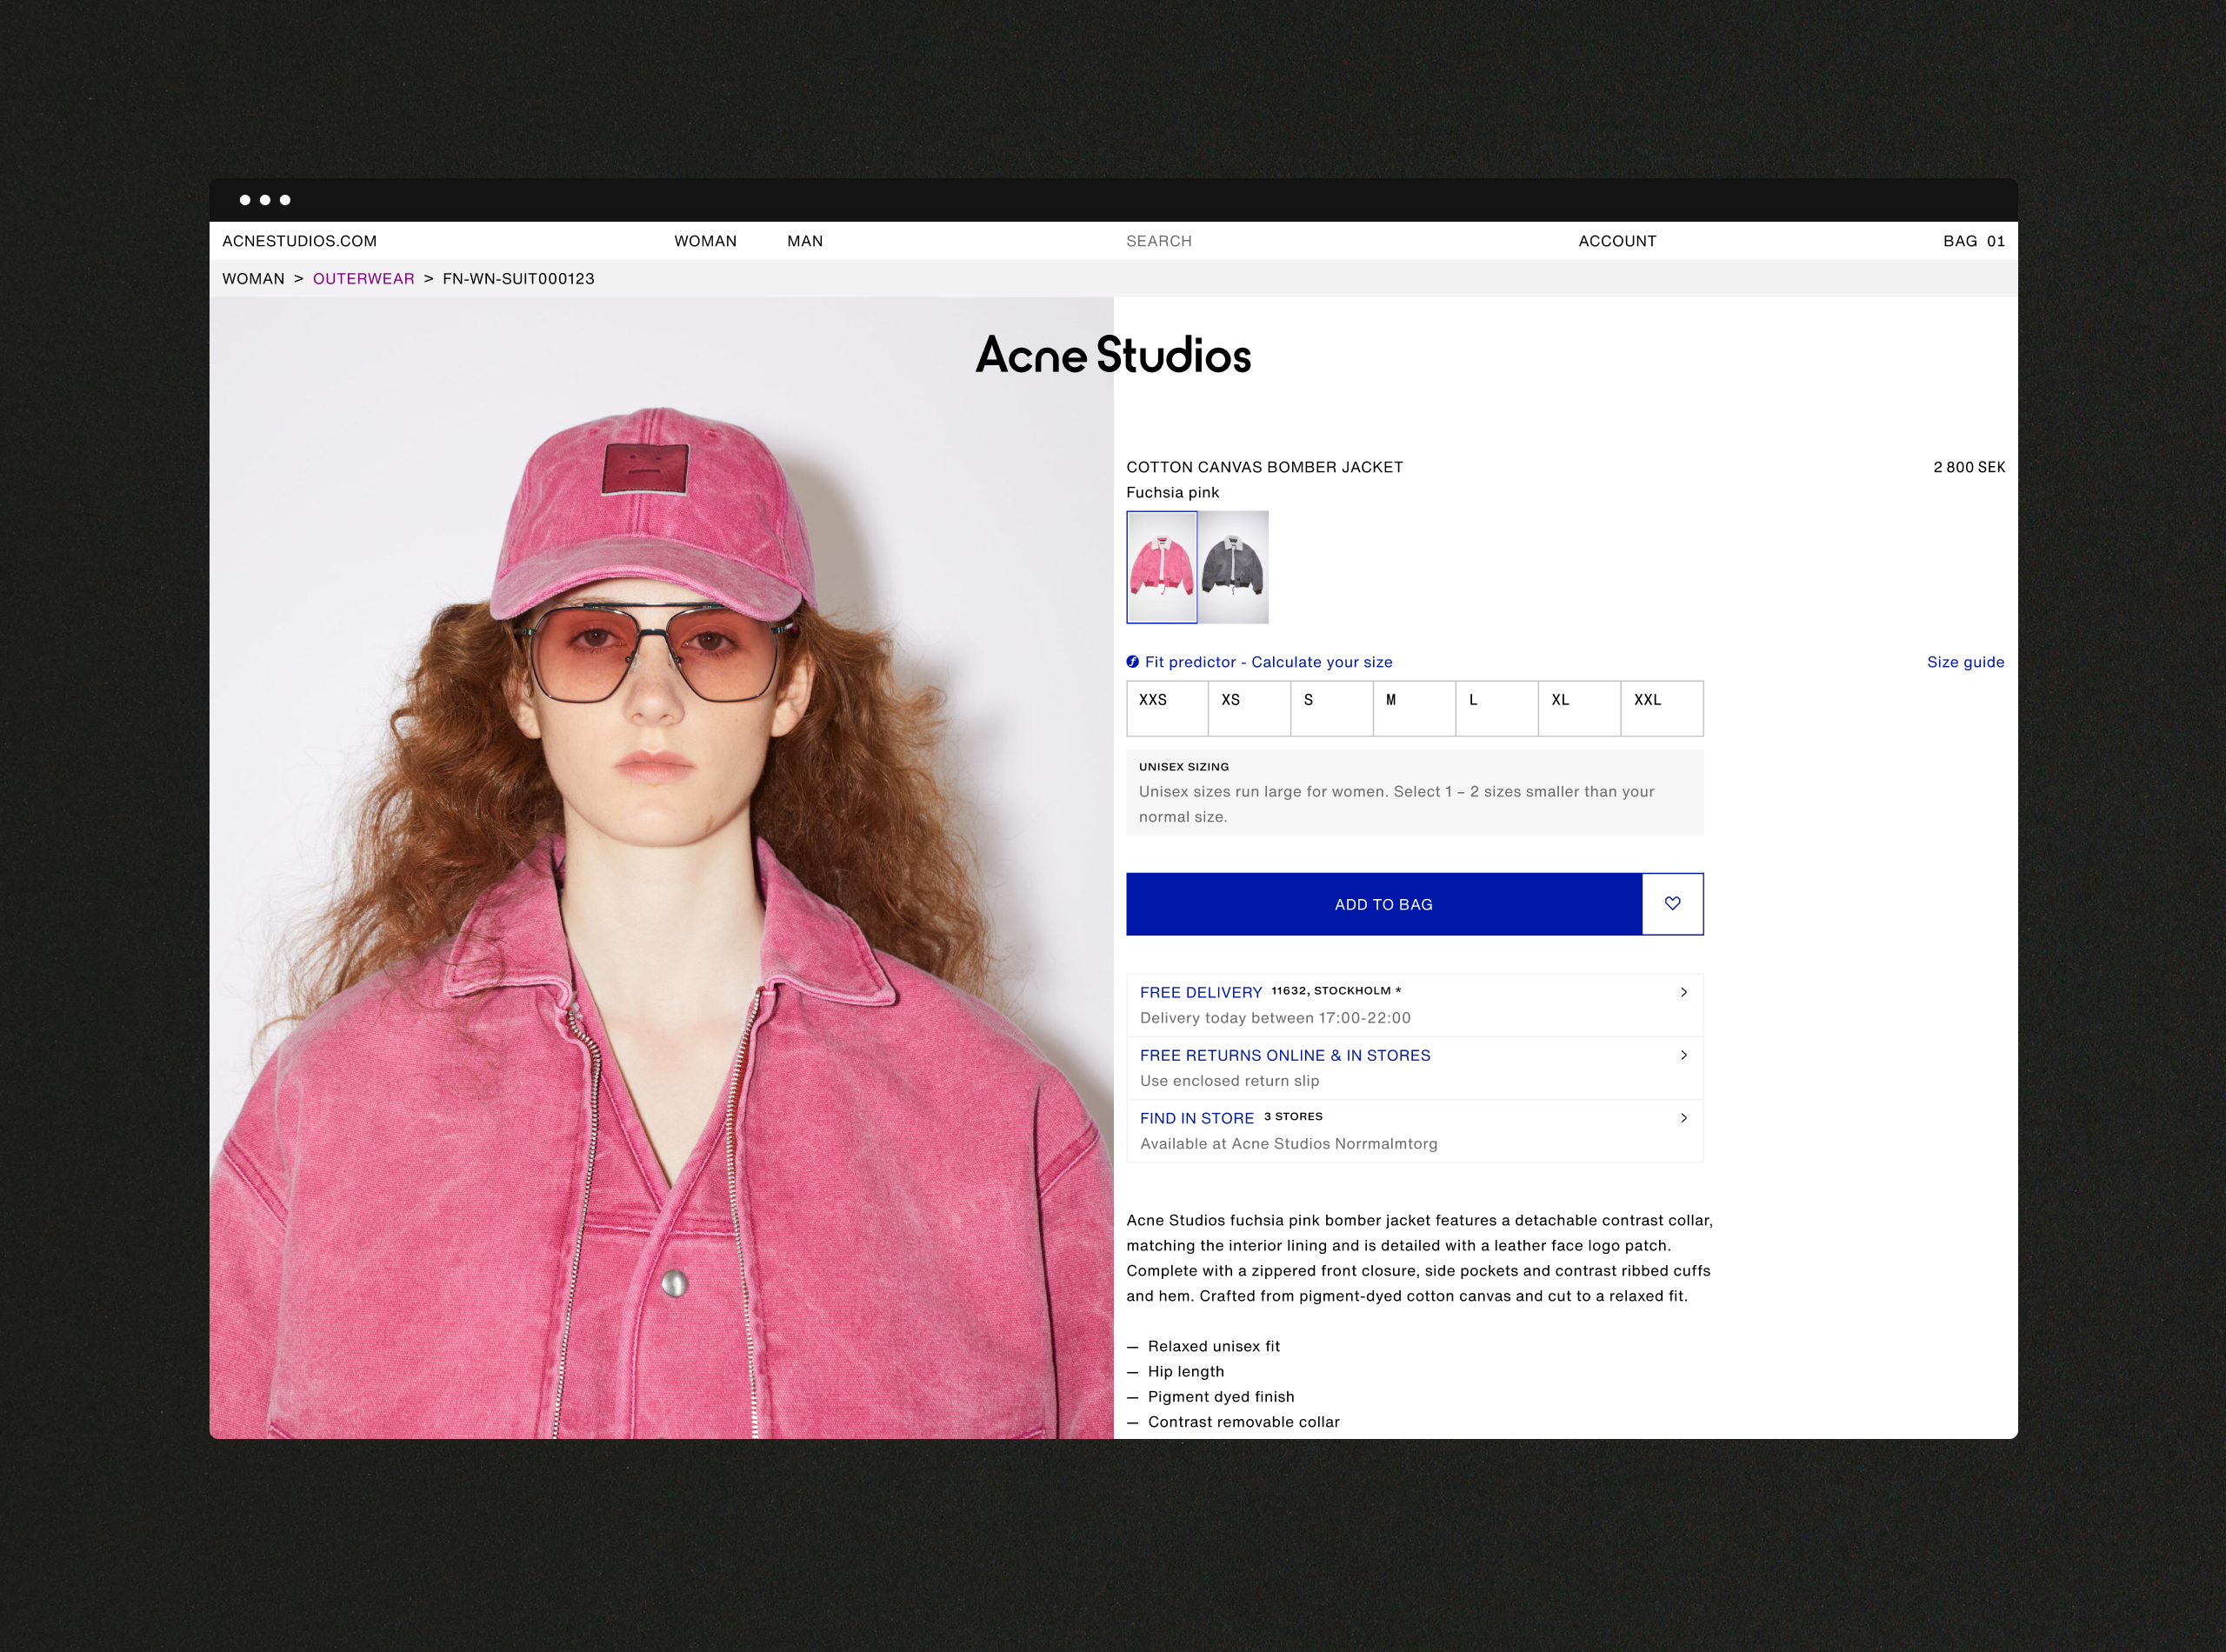Click ACNESTUDIOS.COM home link
The height and width of the screenshot is (1652, 2226).
coord(300,241)
